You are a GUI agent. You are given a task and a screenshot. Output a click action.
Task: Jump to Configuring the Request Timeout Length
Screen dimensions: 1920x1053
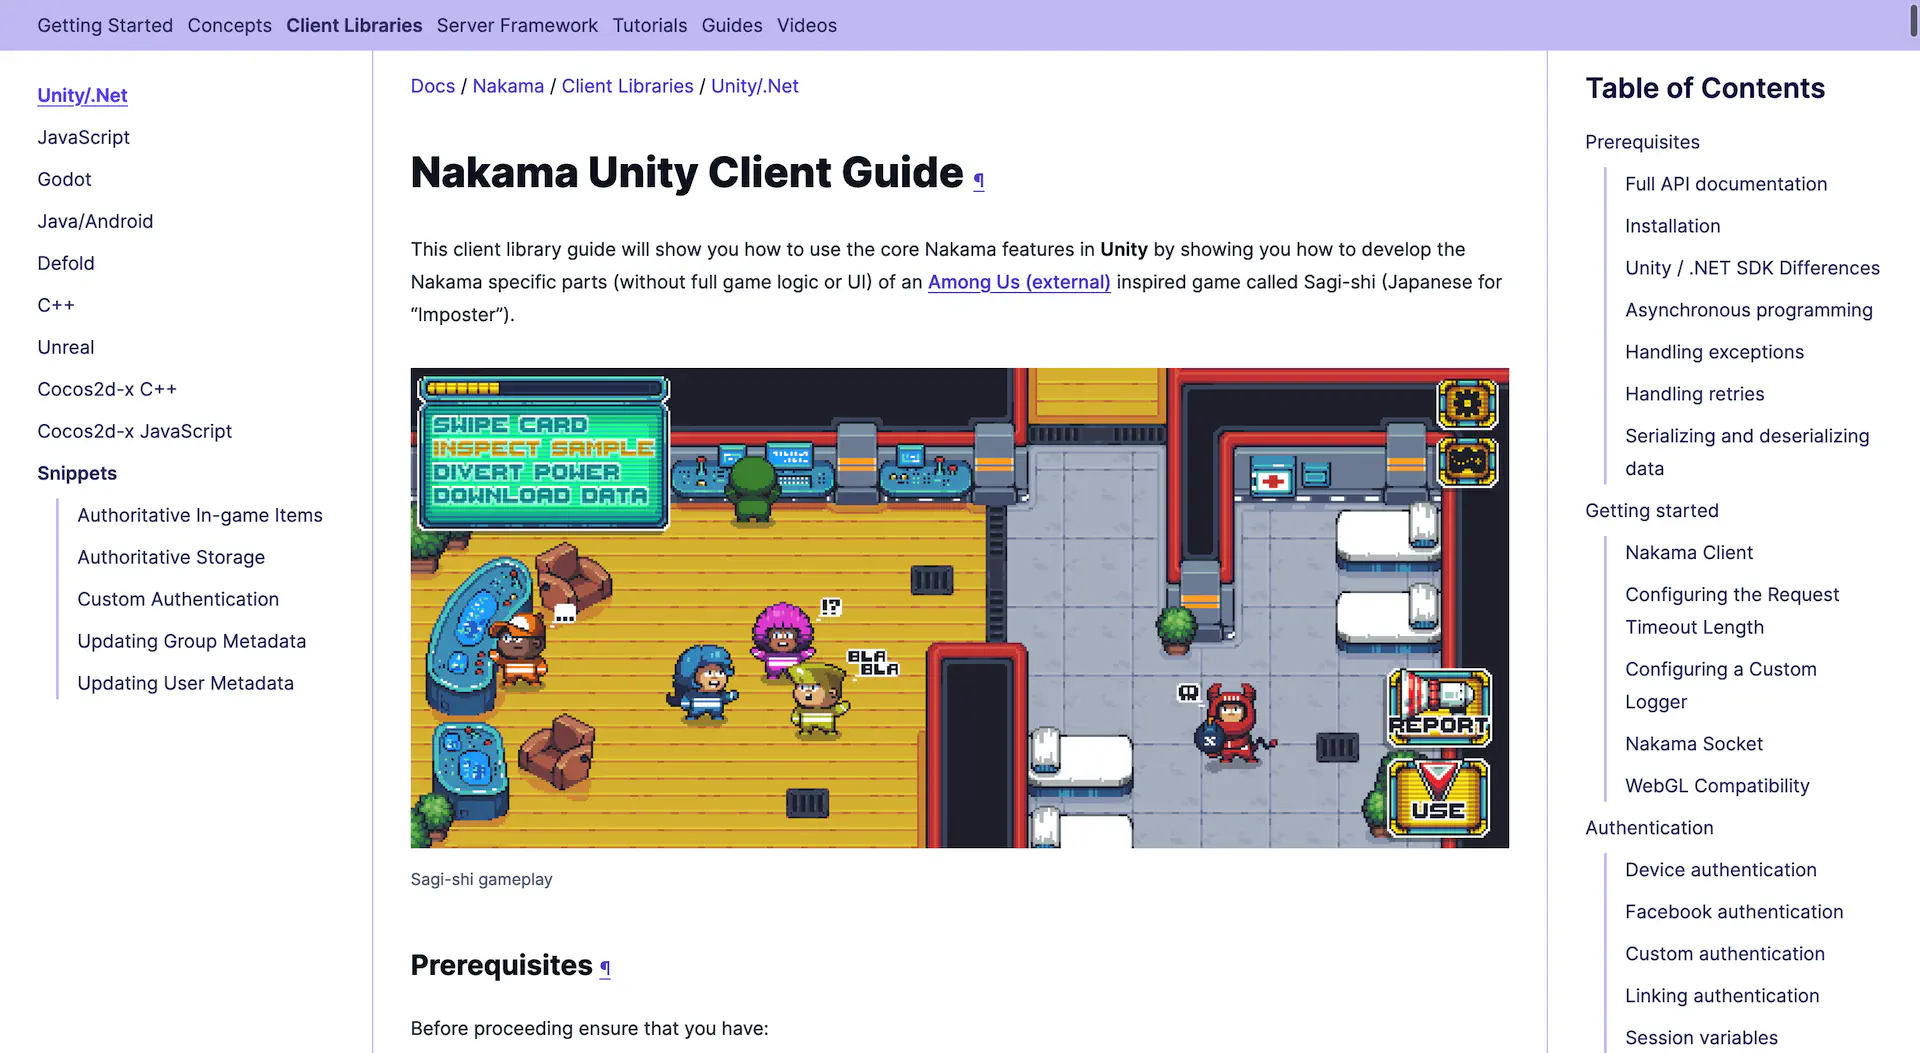1732,610
